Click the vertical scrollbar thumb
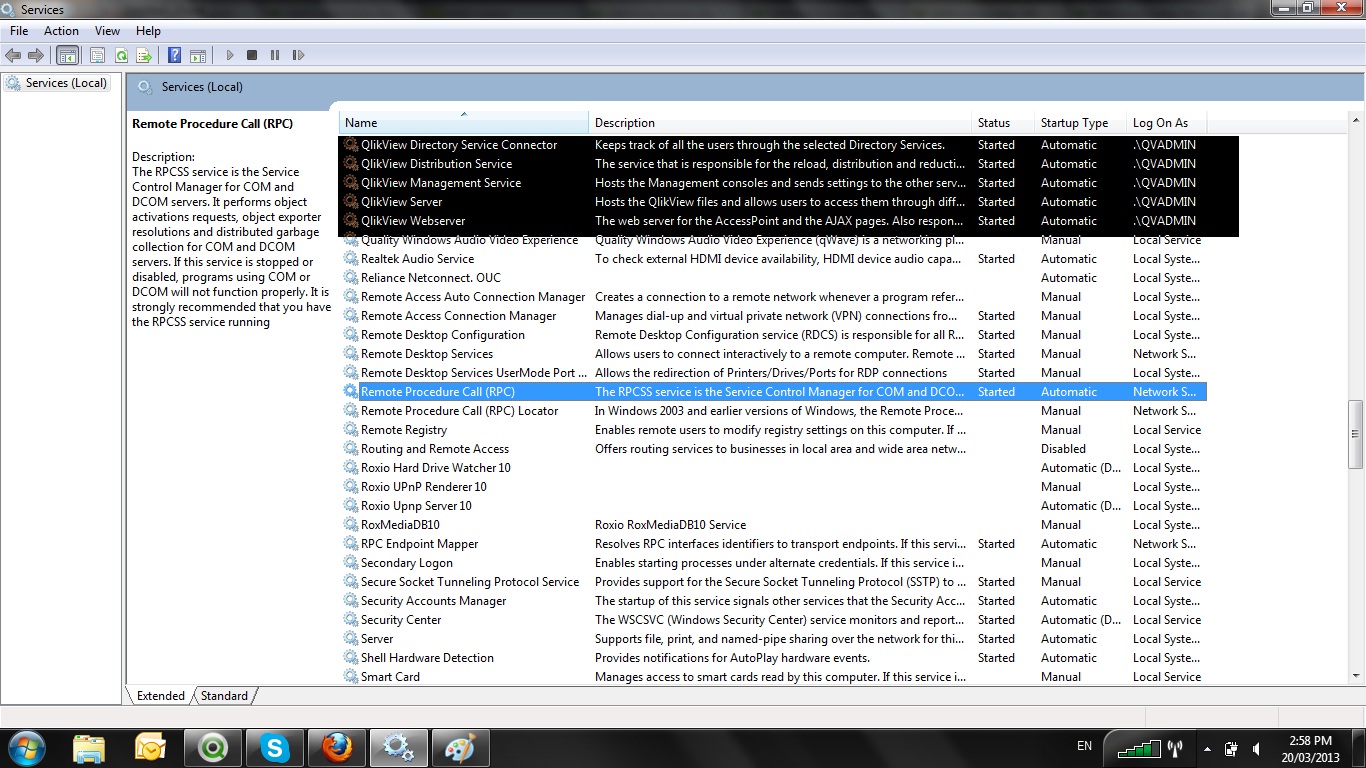Image resolution: width=1366 pixels, height=768 pixels. (x=1356, y=434)
